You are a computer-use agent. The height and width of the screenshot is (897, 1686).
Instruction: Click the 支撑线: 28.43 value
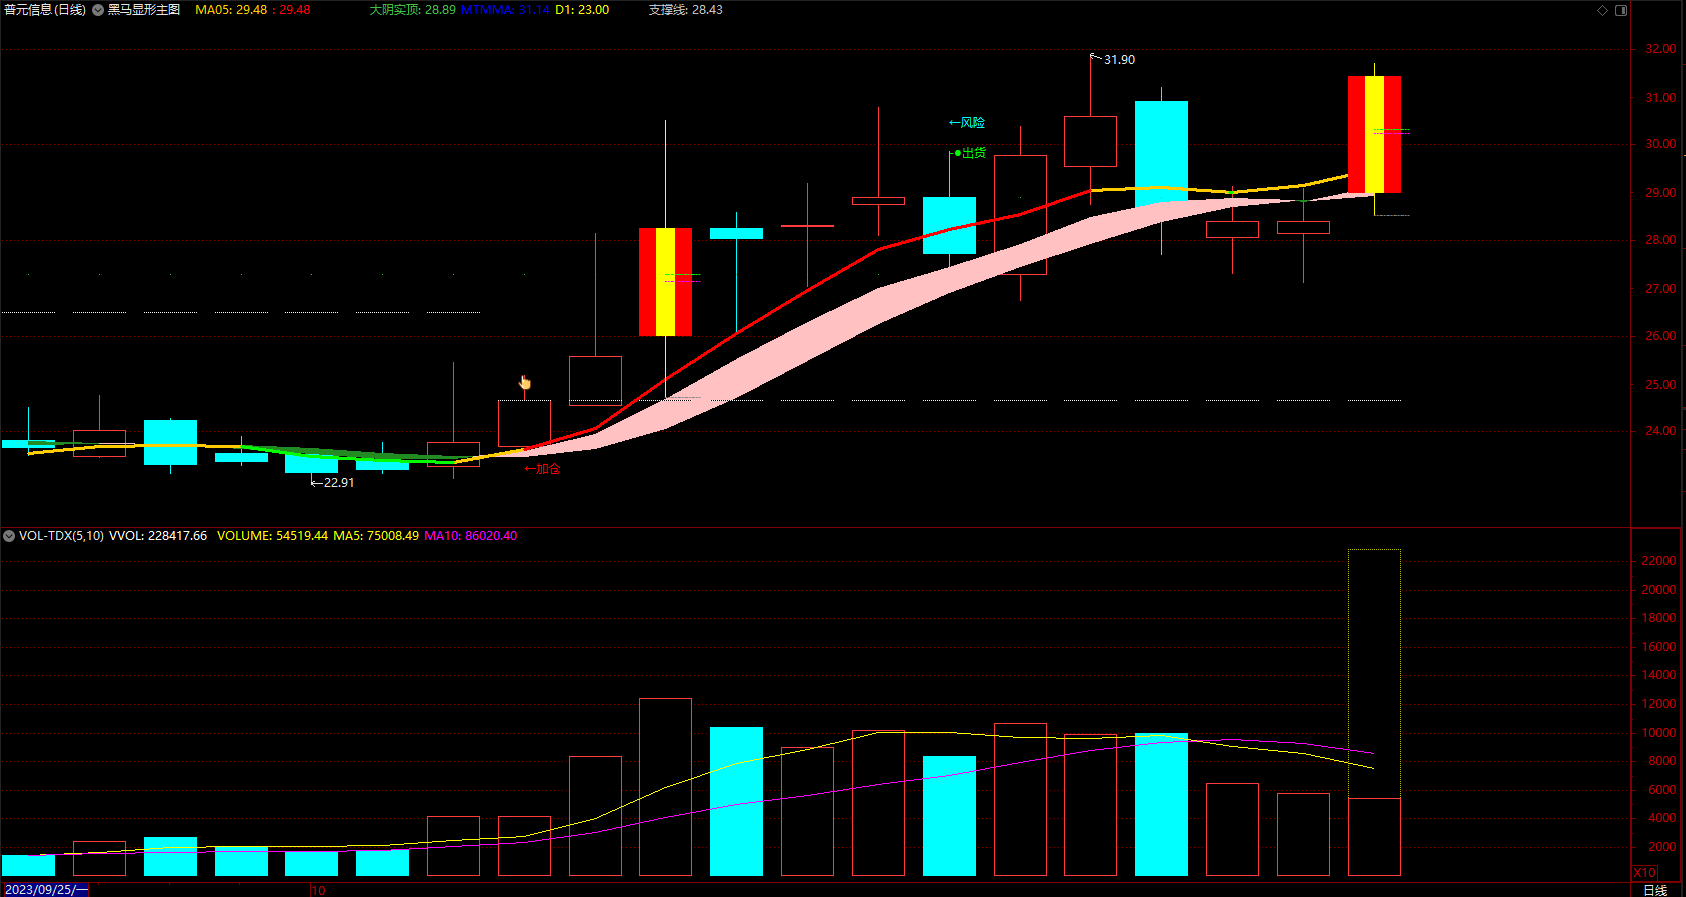point(686,10)
